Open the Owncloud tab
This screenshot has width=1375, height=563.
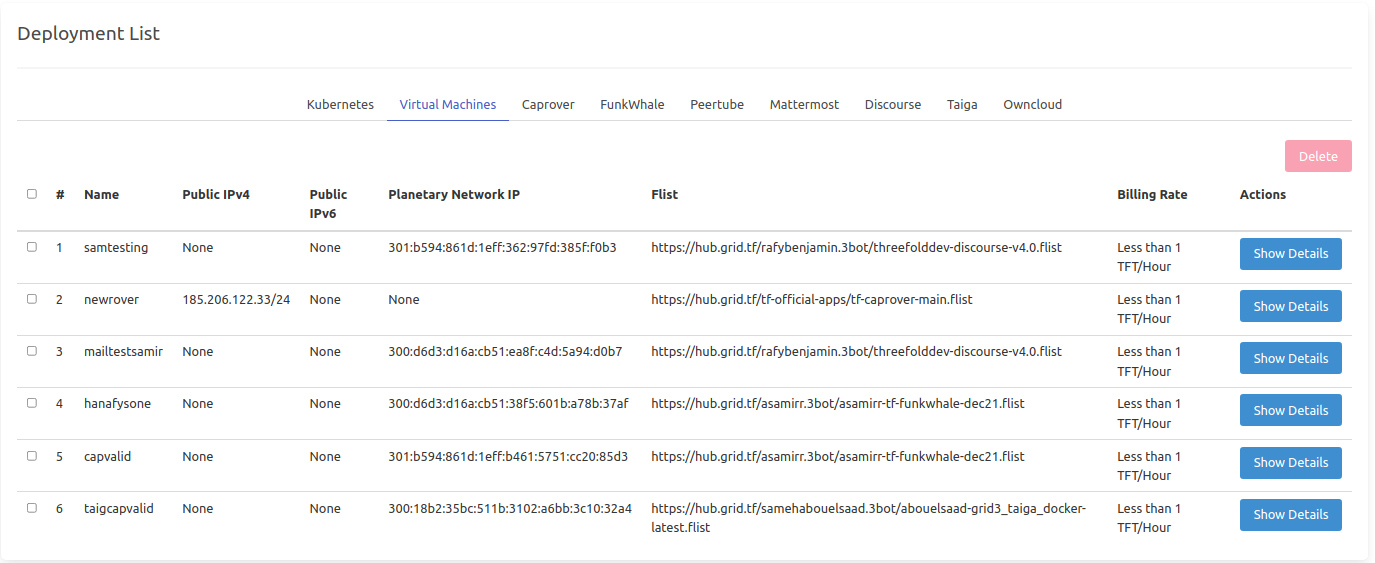pyautogui.click(x=1032, y=104)
